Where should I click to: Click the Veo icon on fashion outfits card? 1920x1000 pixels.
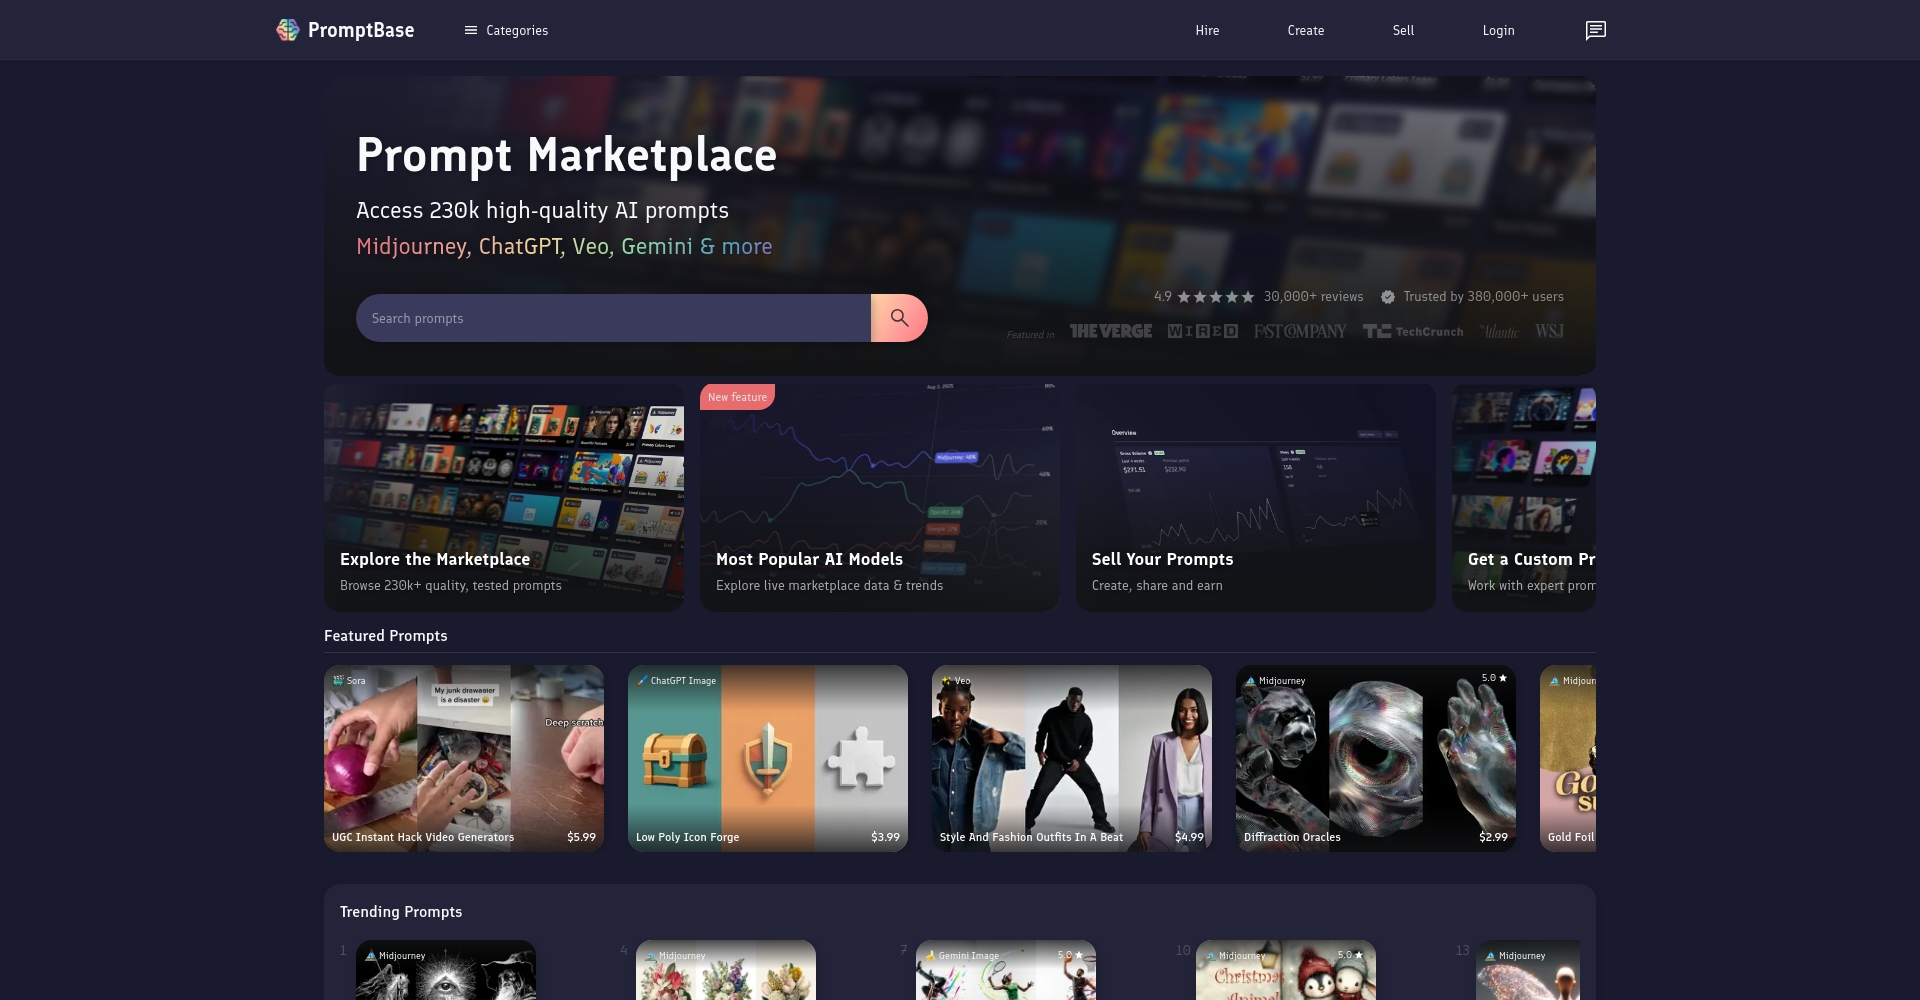click(x=946, y=681)
